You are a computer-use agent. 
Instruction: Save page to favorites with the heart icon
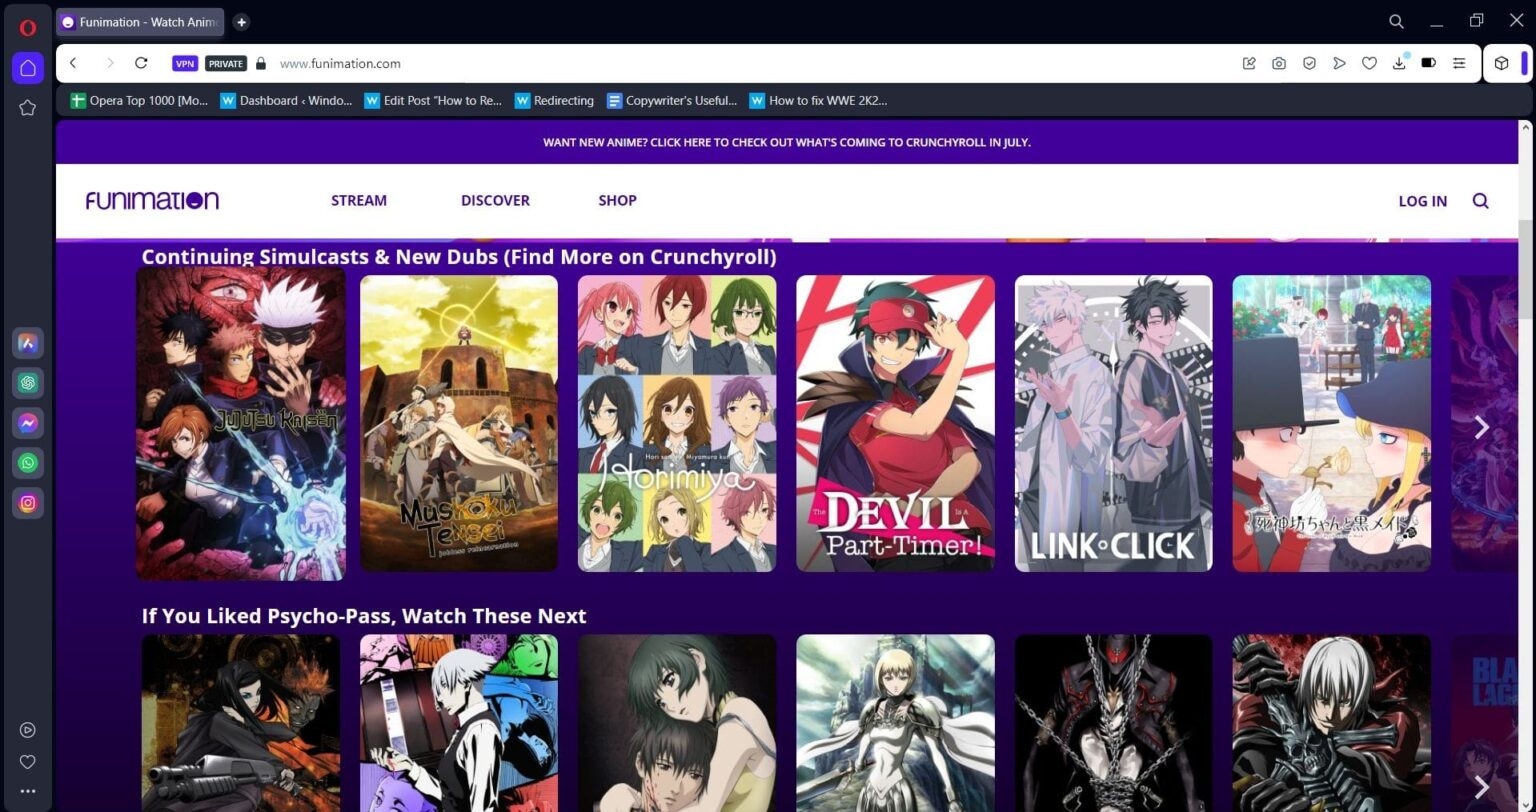click(x=1369, y=63)
